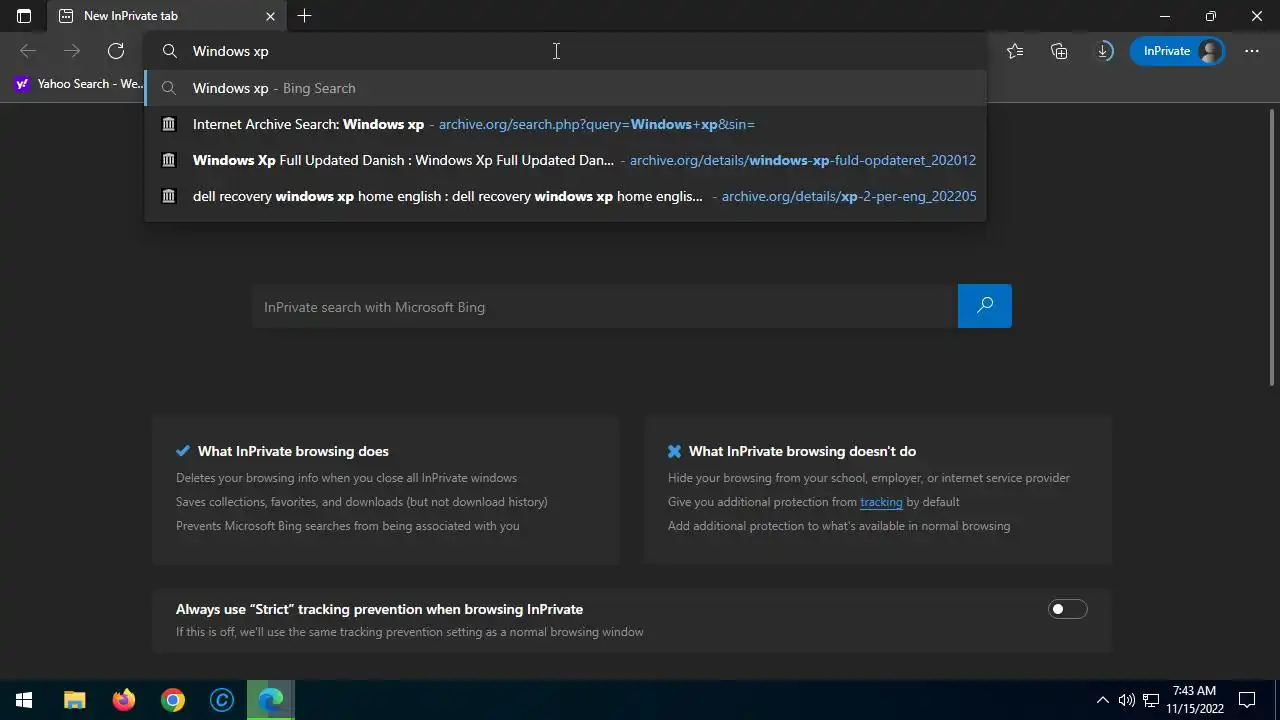Open a new tab with plus button
The width and height of the screenshot is (1280, 720).
pos(305,16)
